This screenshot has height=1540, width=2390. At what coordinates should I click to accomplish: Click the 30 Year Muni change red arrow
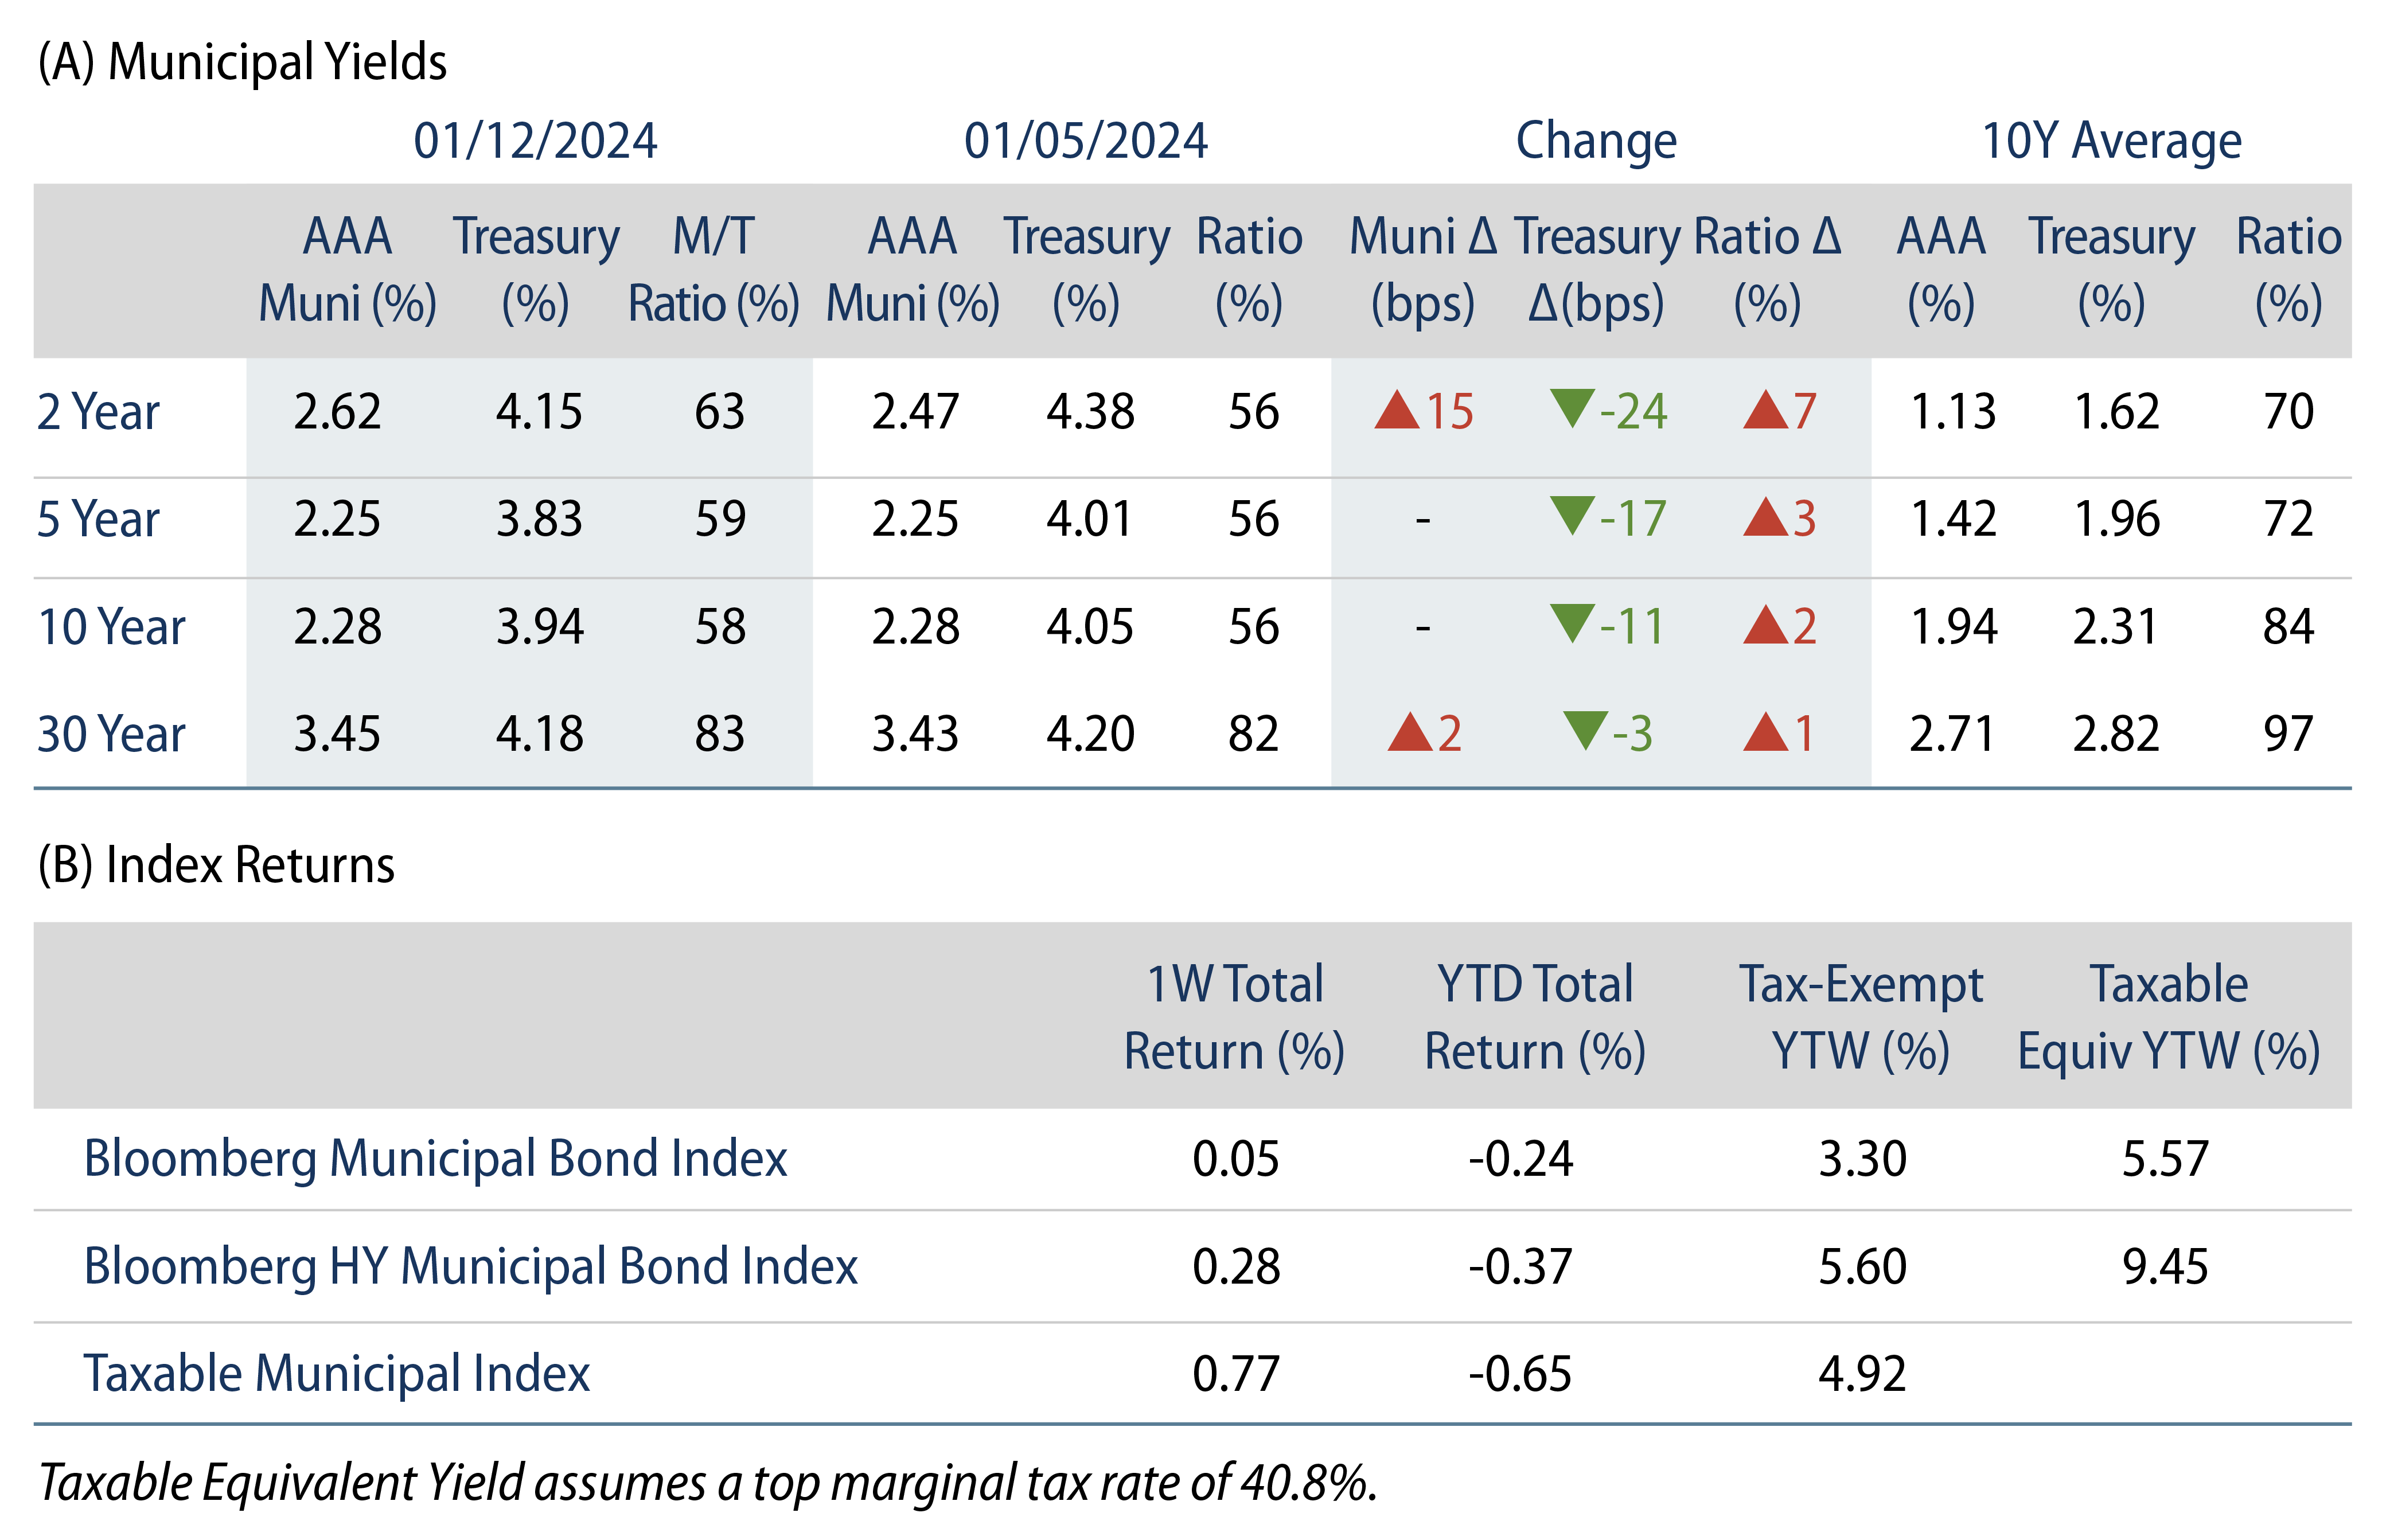coord(1410,733)
